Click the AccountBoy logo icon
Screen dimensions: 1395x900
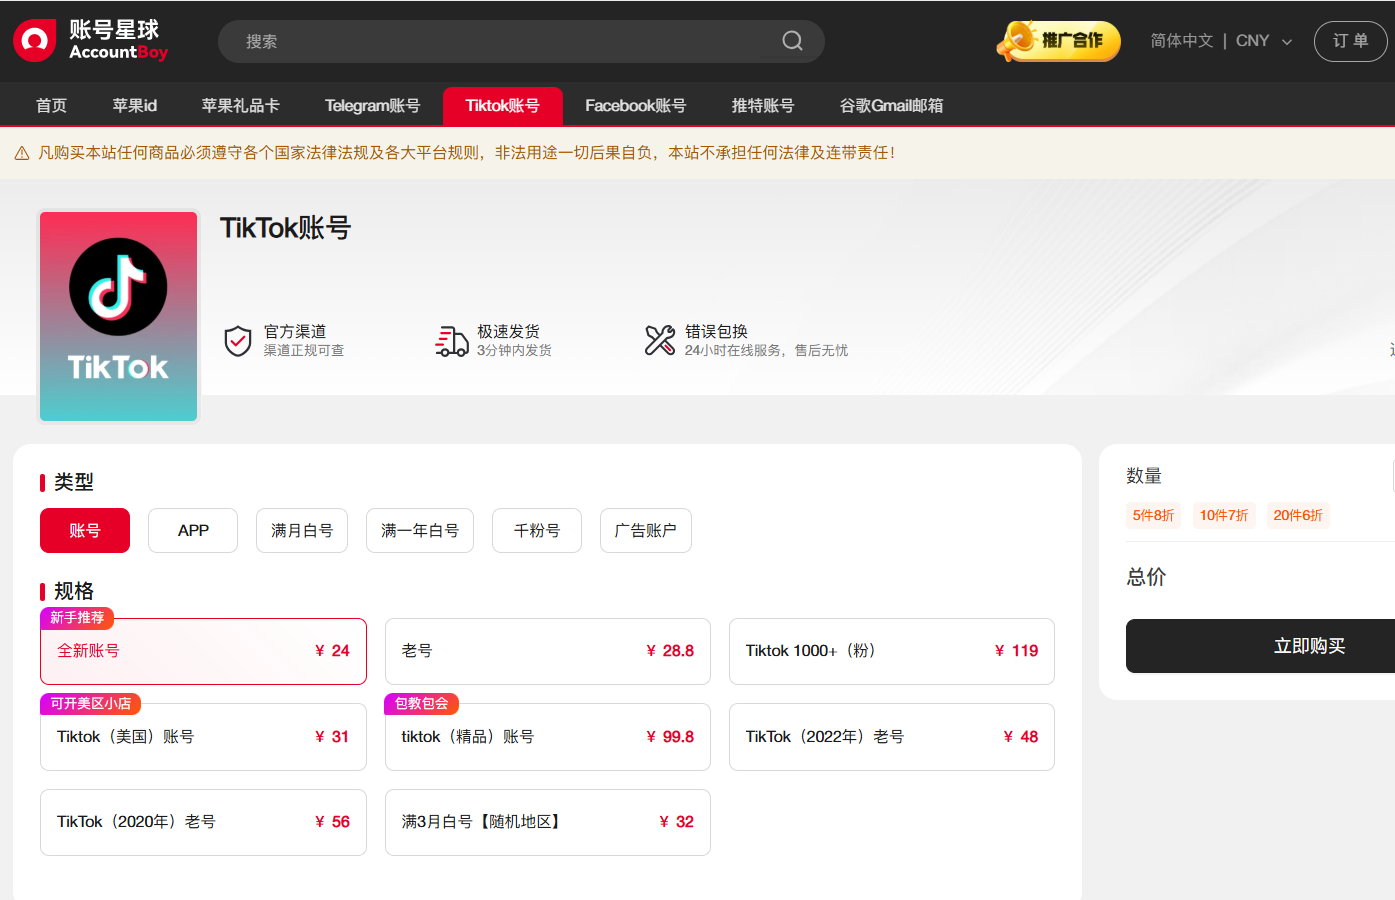pyautogui.click(x=34, y=41)
